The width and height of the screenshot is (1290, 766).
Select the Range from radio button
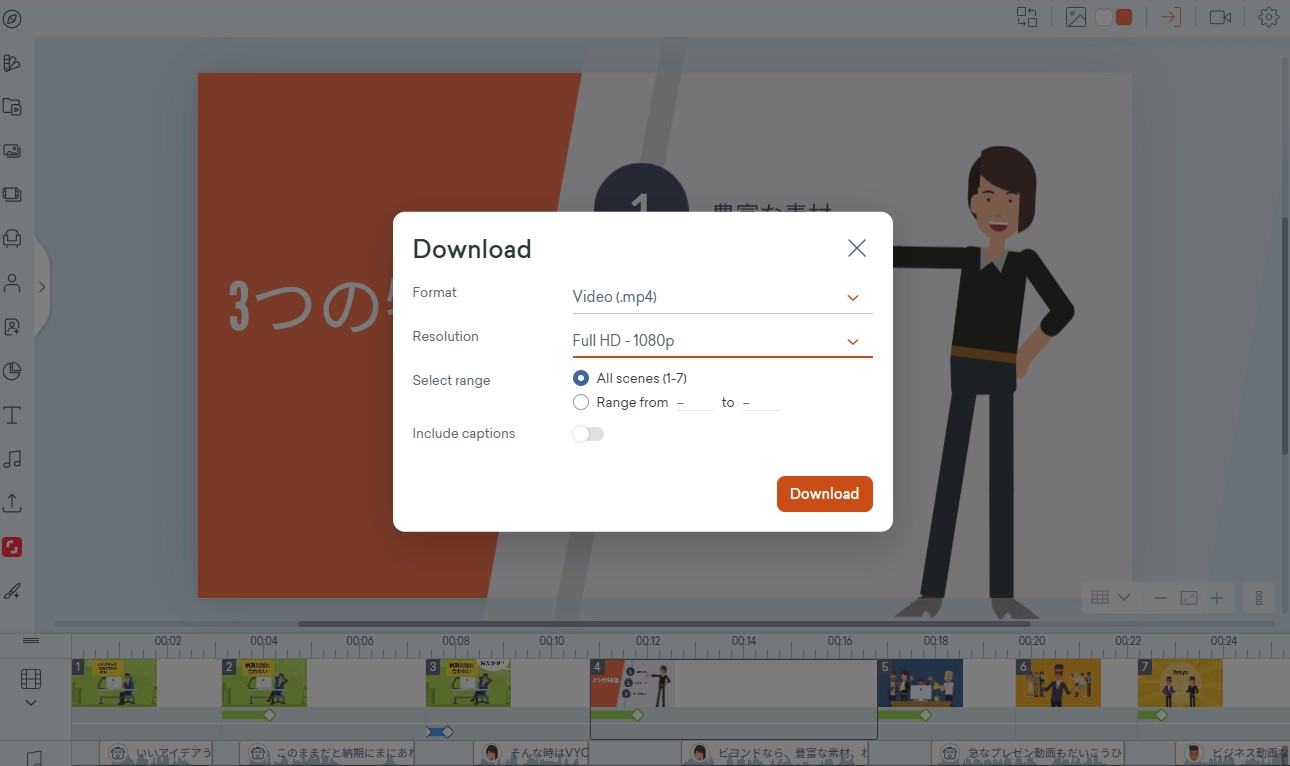coord(581,402)
